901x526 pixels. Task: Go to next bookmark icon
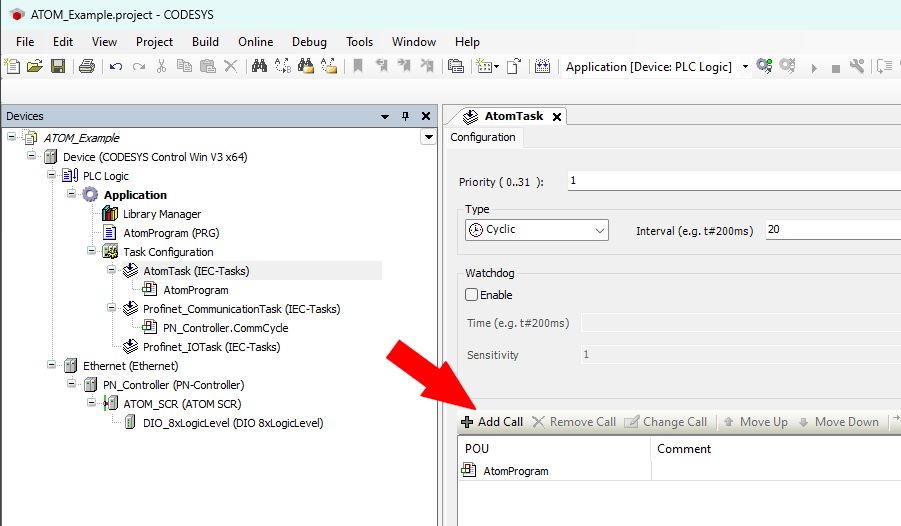[x=404, y=66]
